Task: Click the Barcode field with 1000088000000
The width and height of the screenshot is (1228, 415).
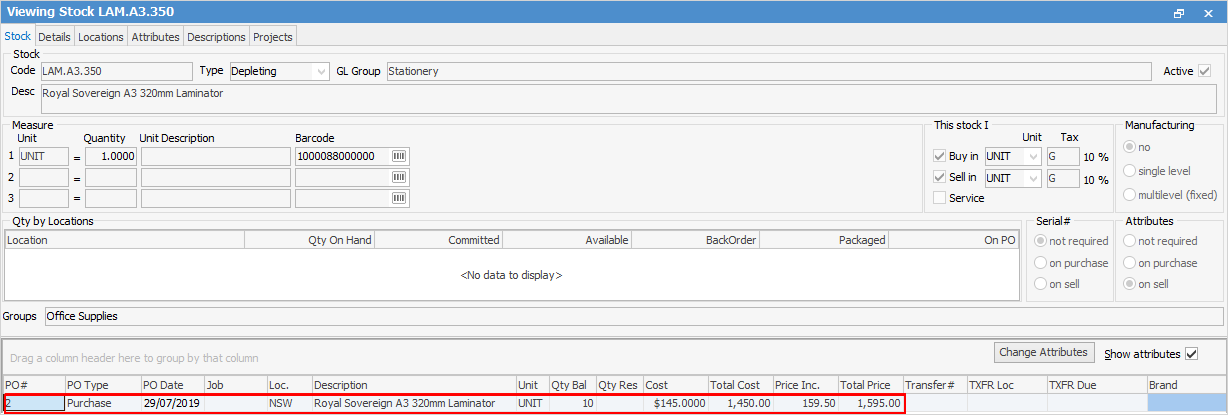Action: coord(342,157)
